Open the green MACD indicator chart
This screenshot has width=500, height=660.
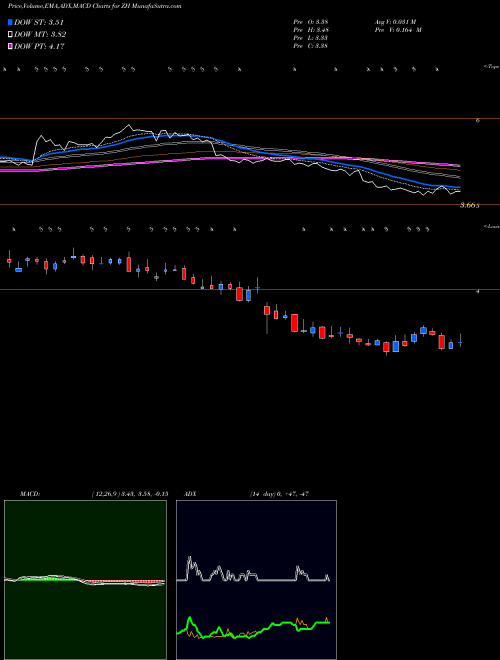pyautogui.click(x=85, y=580)
